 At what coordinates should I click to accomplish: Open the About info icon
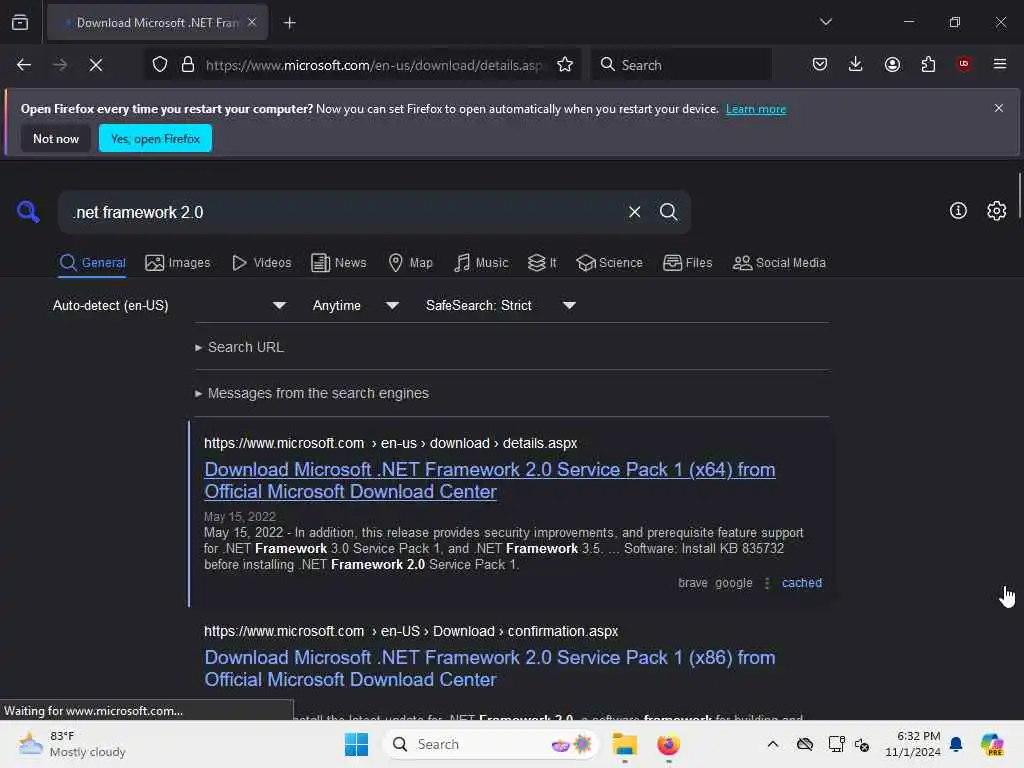[958, 210]
